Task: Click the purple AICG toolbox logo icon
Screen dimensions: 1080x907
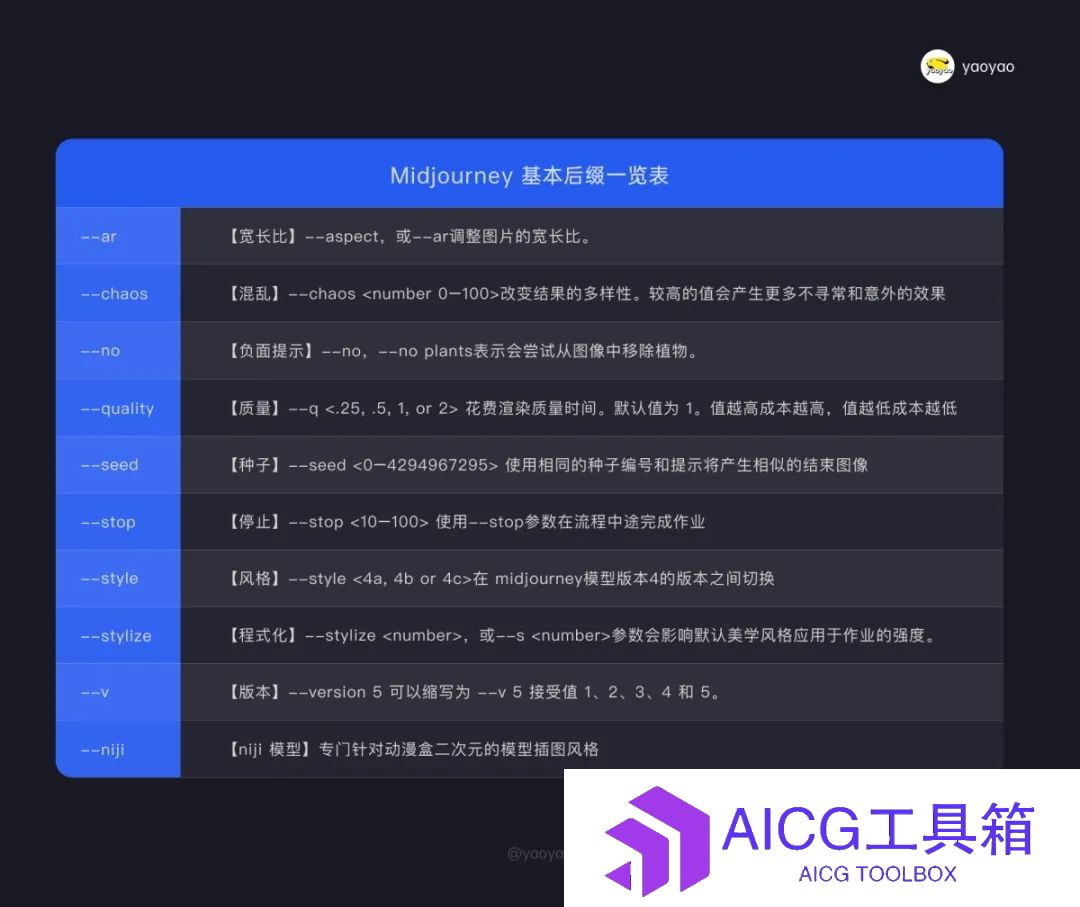Action: (657, 841)
